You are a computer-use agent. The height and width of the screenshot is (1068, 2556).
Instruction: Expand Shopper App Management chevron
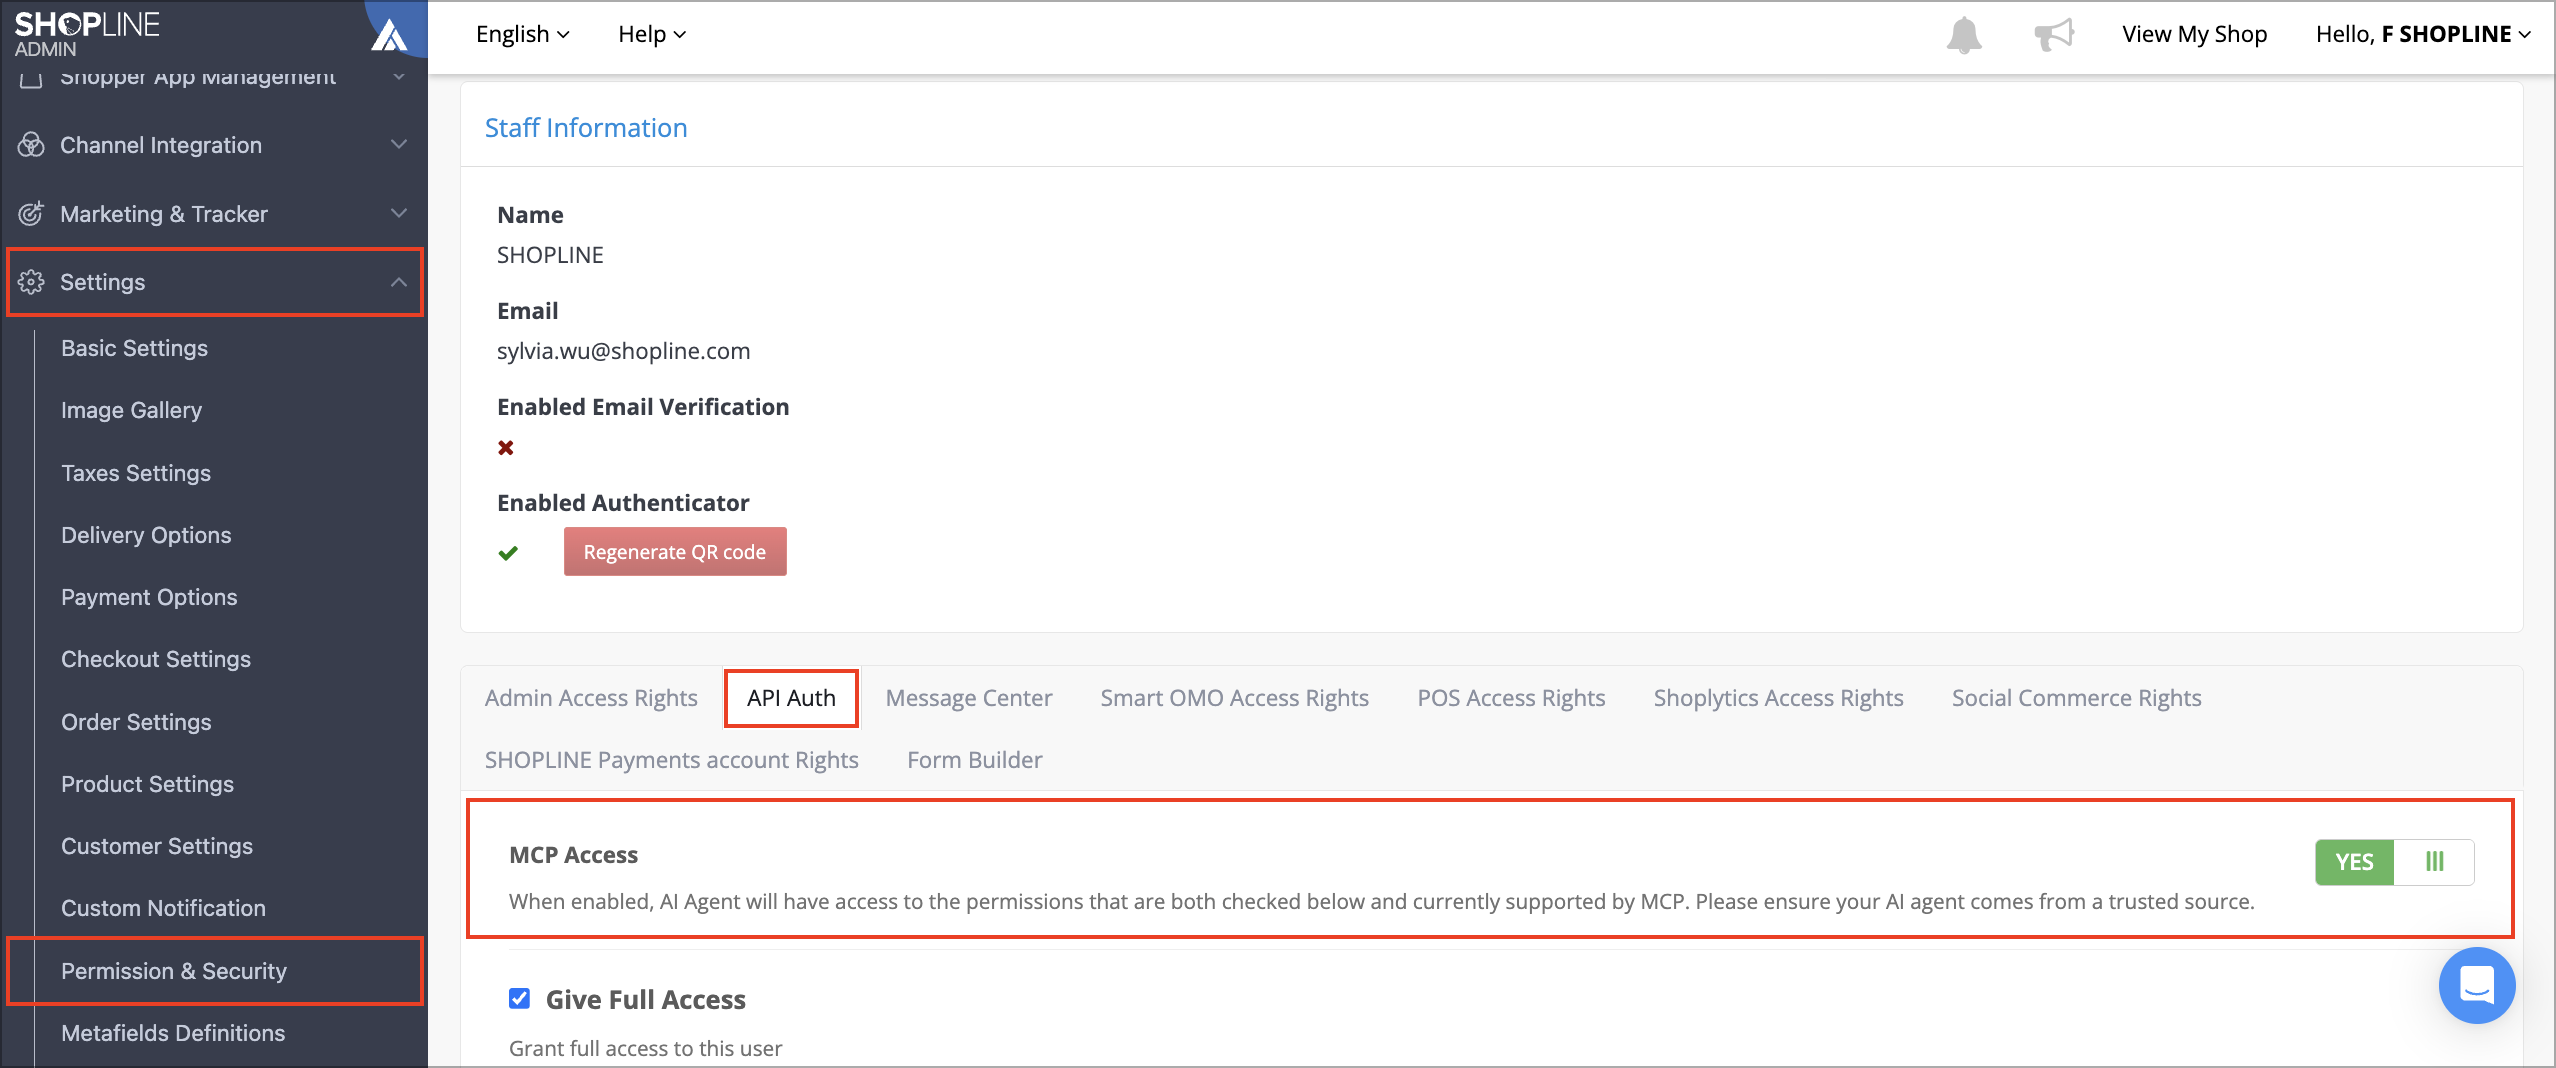399,76
